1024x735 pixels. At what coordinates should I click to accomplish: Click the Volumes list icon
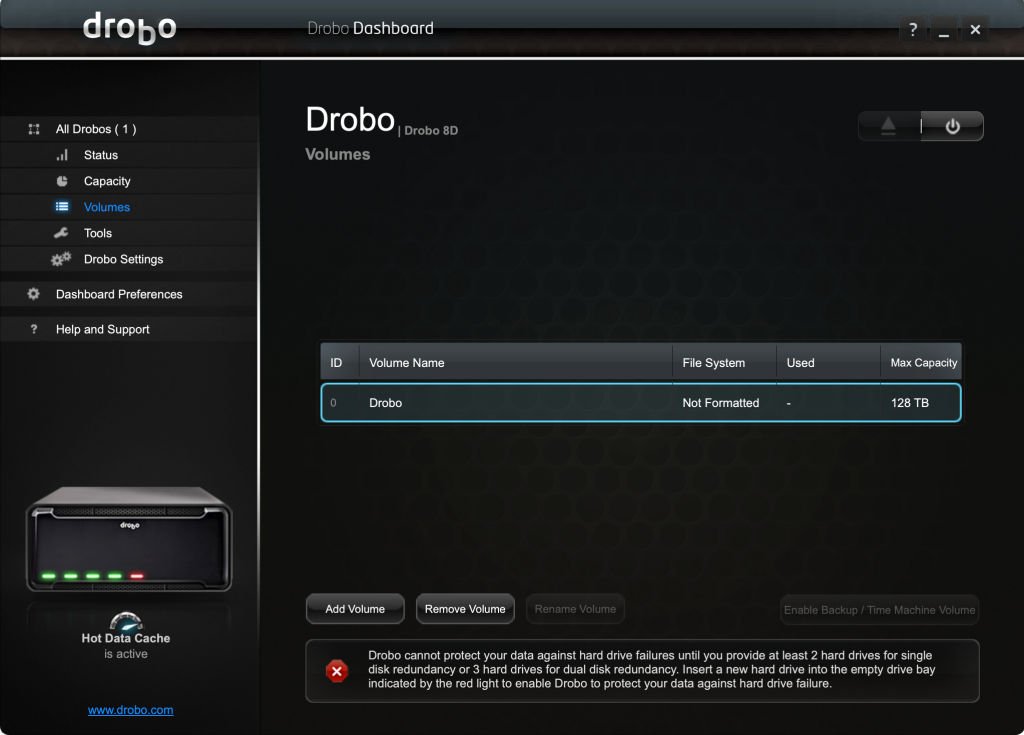tap(62, 207)
